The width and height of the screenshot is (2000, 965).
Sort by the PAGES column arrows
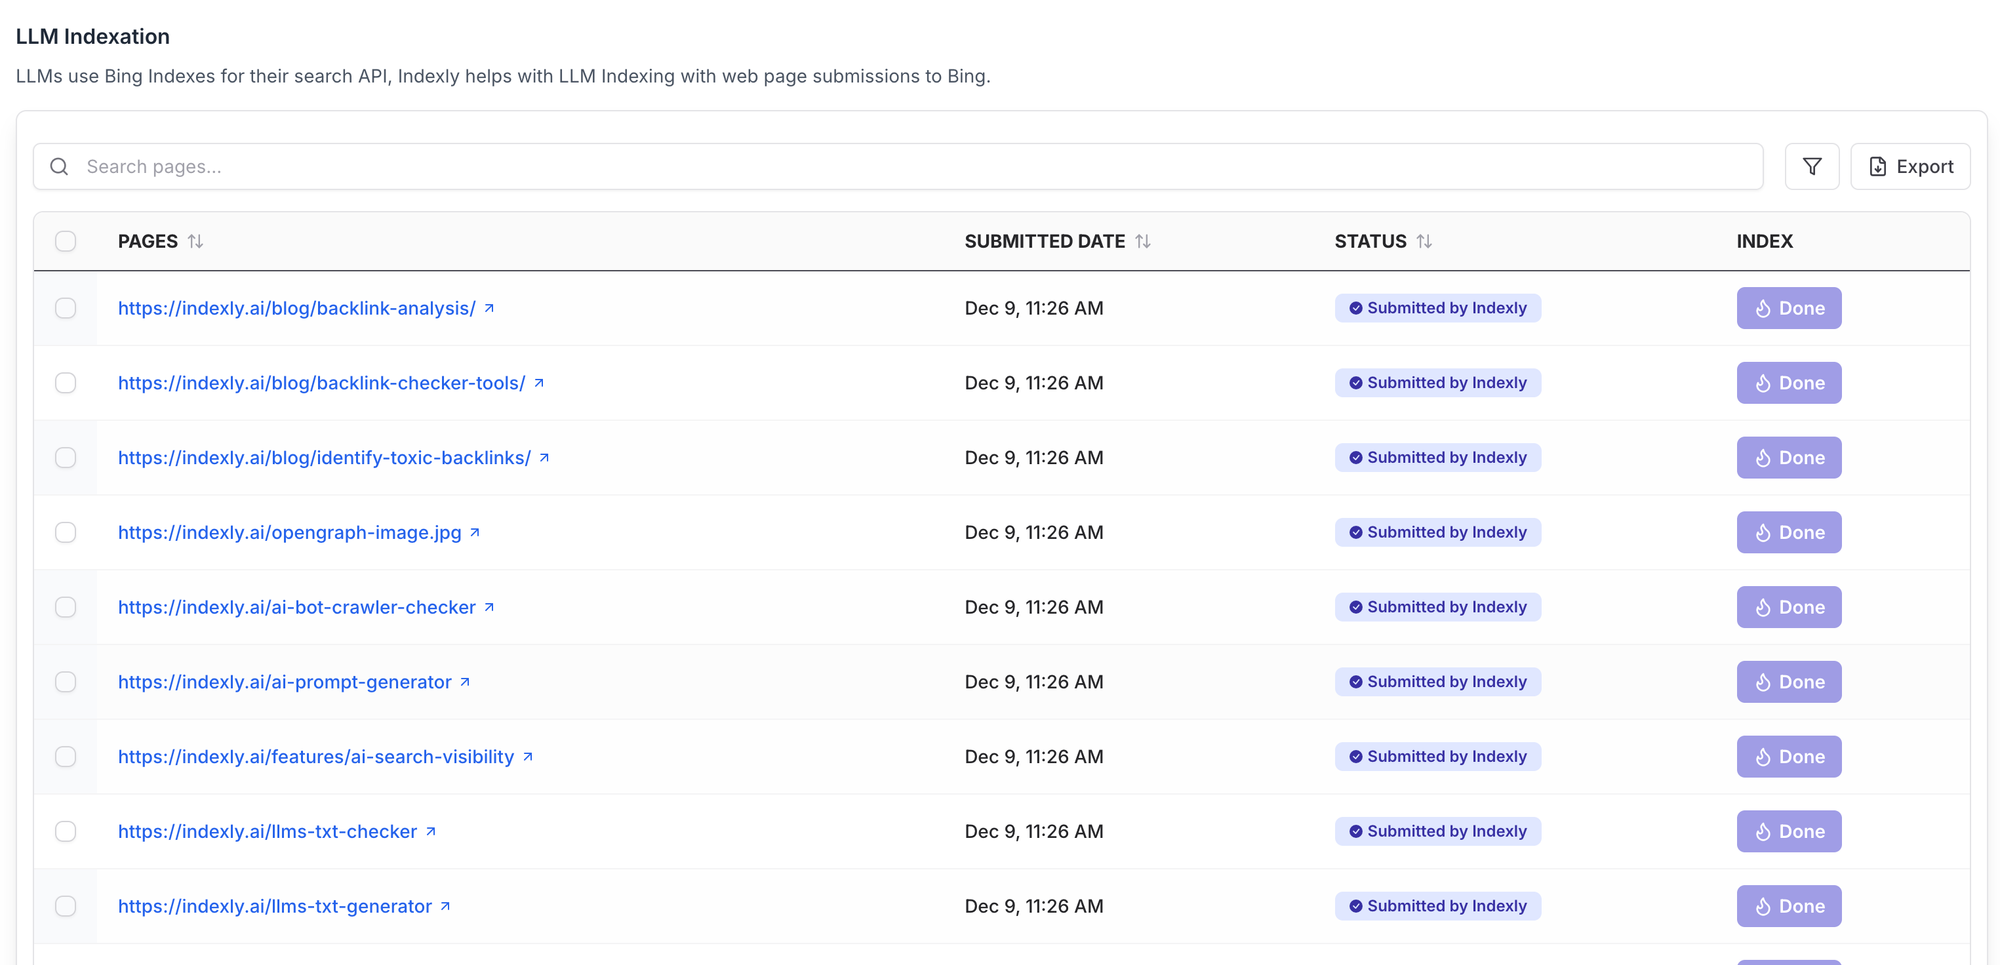(196, 241)
